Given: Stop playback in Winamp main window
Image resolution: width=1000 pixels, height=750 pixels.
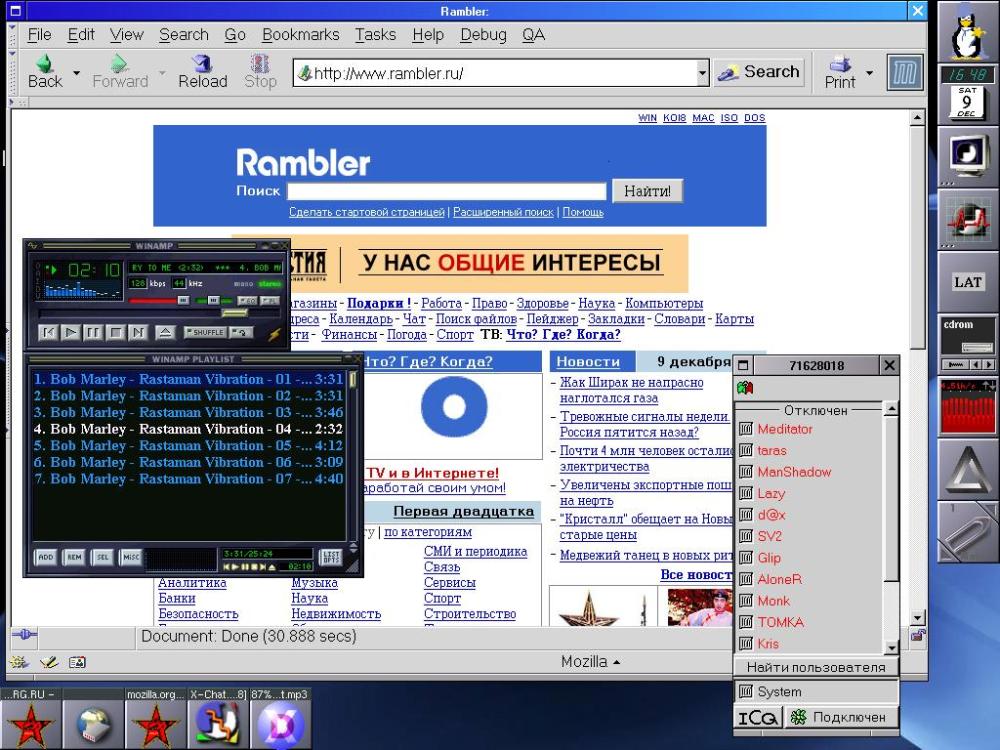Looking at the screenshot, I should point(115,332).
